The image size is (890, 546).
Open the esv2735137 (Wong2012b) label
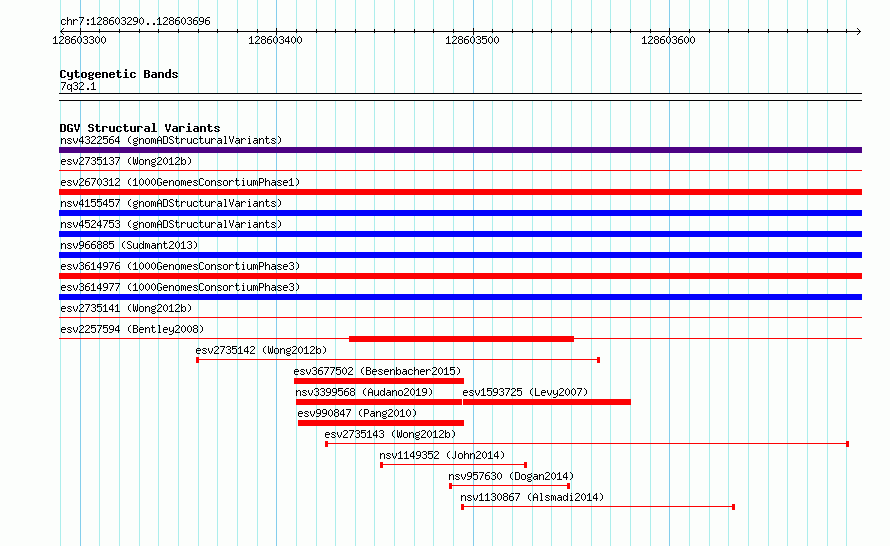pyautogui.click(x=126, y=161)
